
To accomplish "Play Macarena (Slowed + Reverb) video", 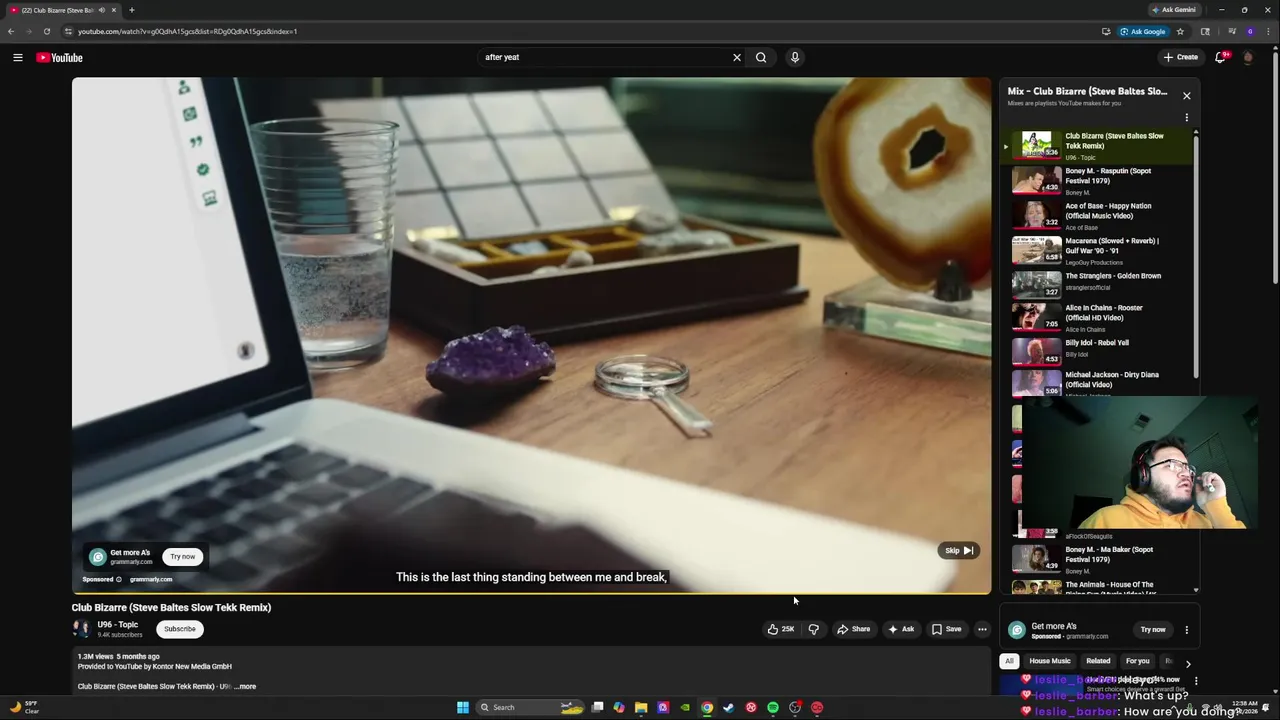I will (x=1096, y=251).
